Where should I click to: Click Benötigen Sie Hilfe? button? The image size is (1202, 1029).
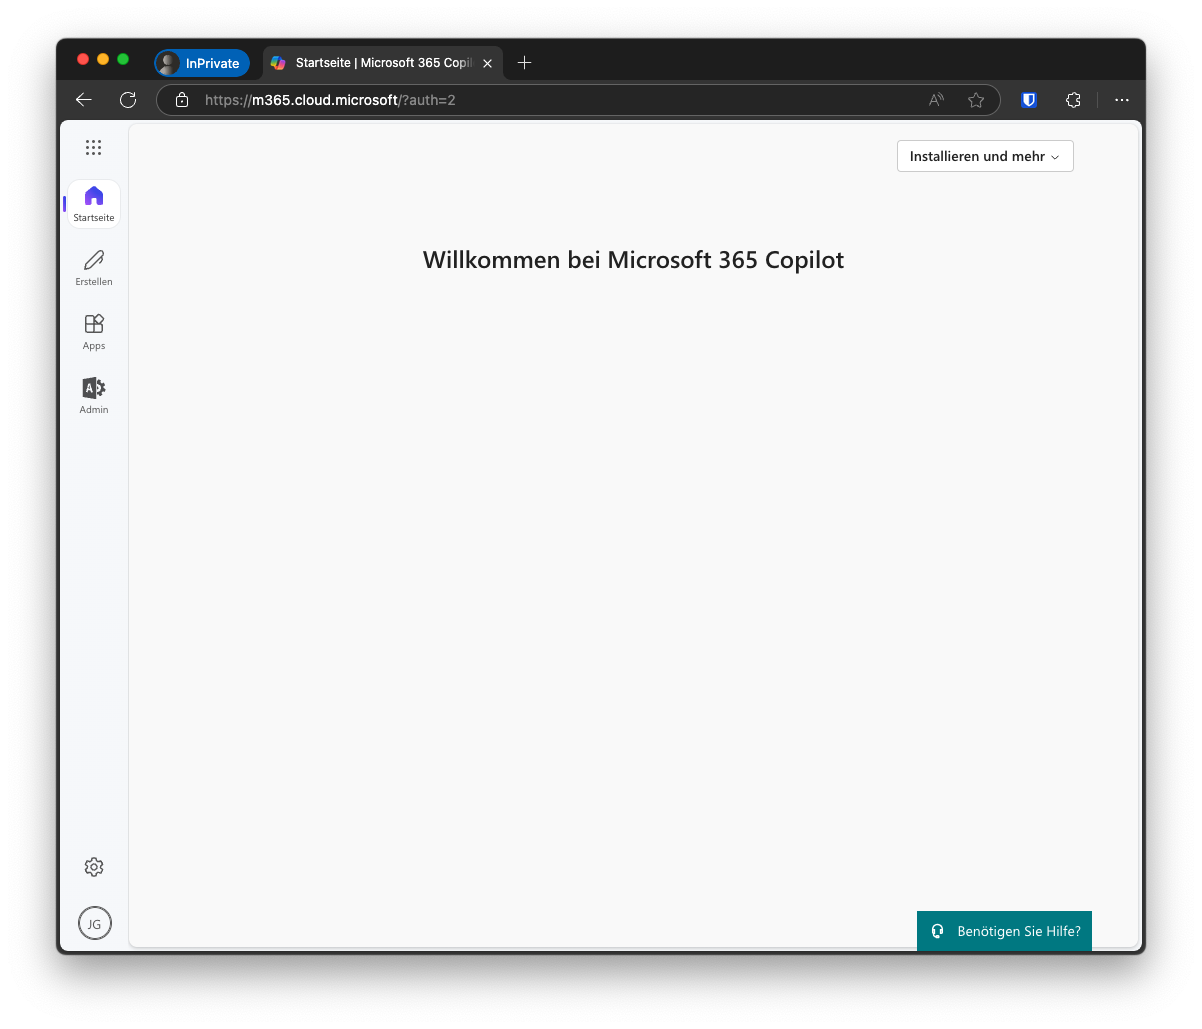click(x=1004, y=931)
